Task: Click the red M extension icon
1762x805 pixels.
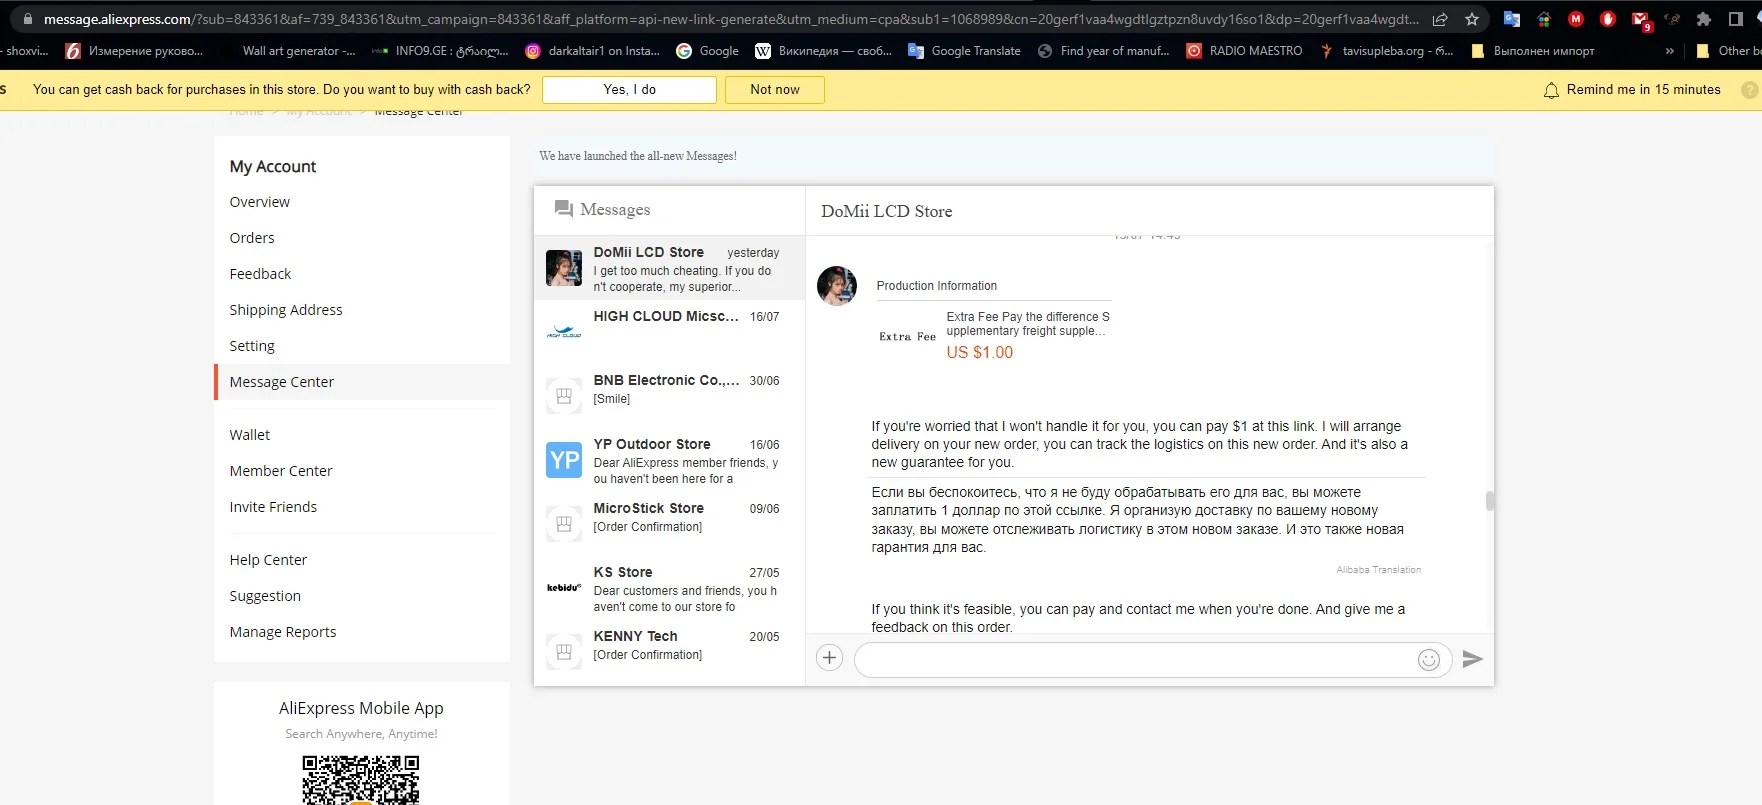Action: 1576,19
